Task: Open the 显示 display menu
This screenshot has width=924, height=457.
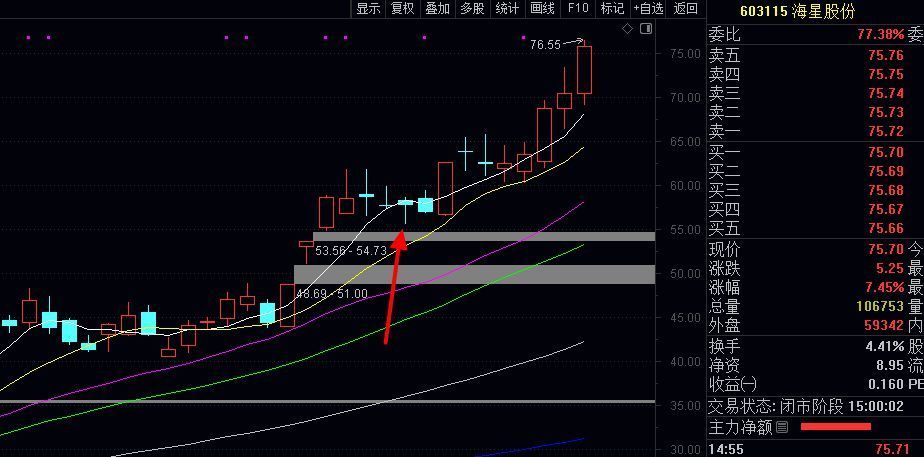Action: tap(368, 8)
